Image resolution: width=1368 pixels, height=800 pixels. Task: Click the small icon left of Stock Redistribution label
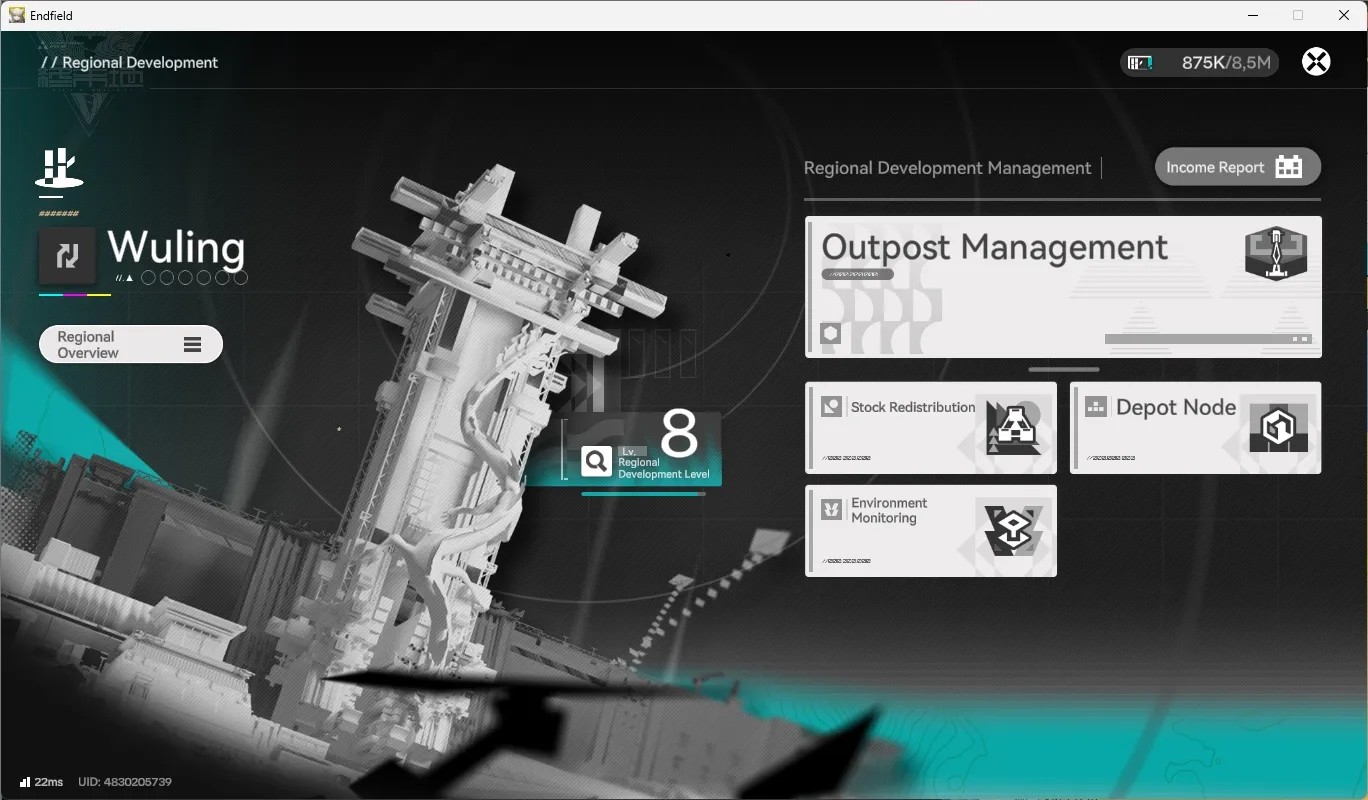point(832,406)
